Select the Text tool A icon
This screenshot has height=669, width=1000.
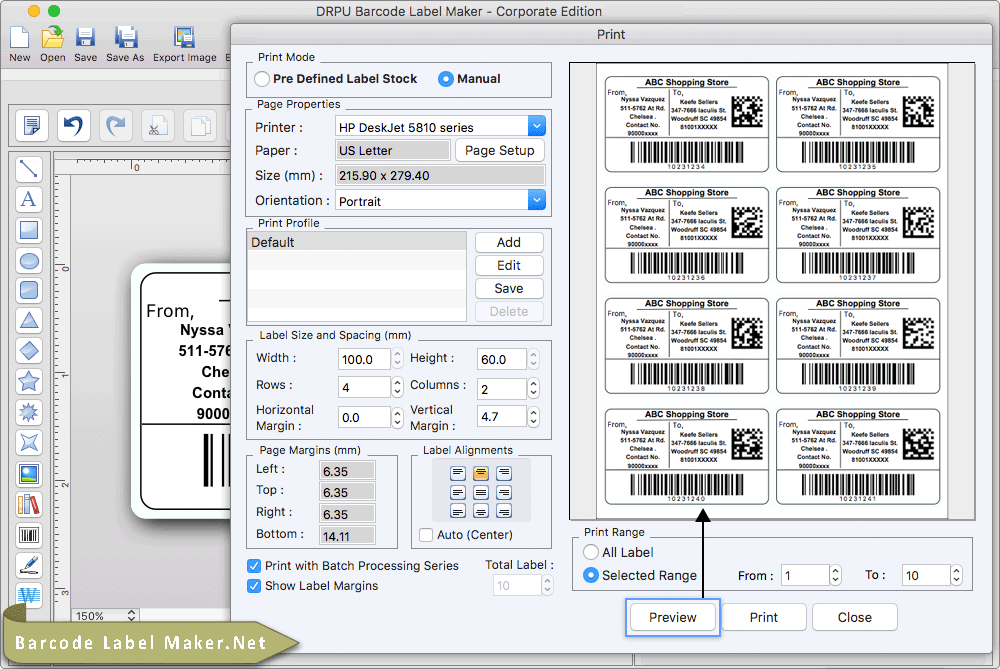29,200
